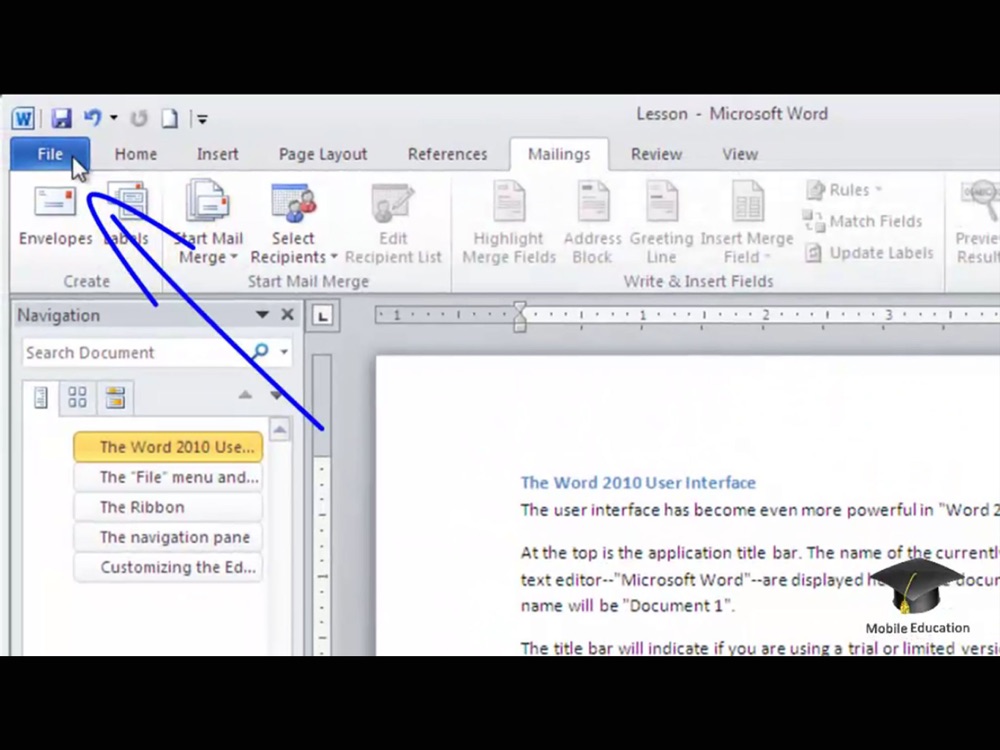1000x750 pixels.
Task: Click the Redo button in Quick Access
Action: coord(138,118)
